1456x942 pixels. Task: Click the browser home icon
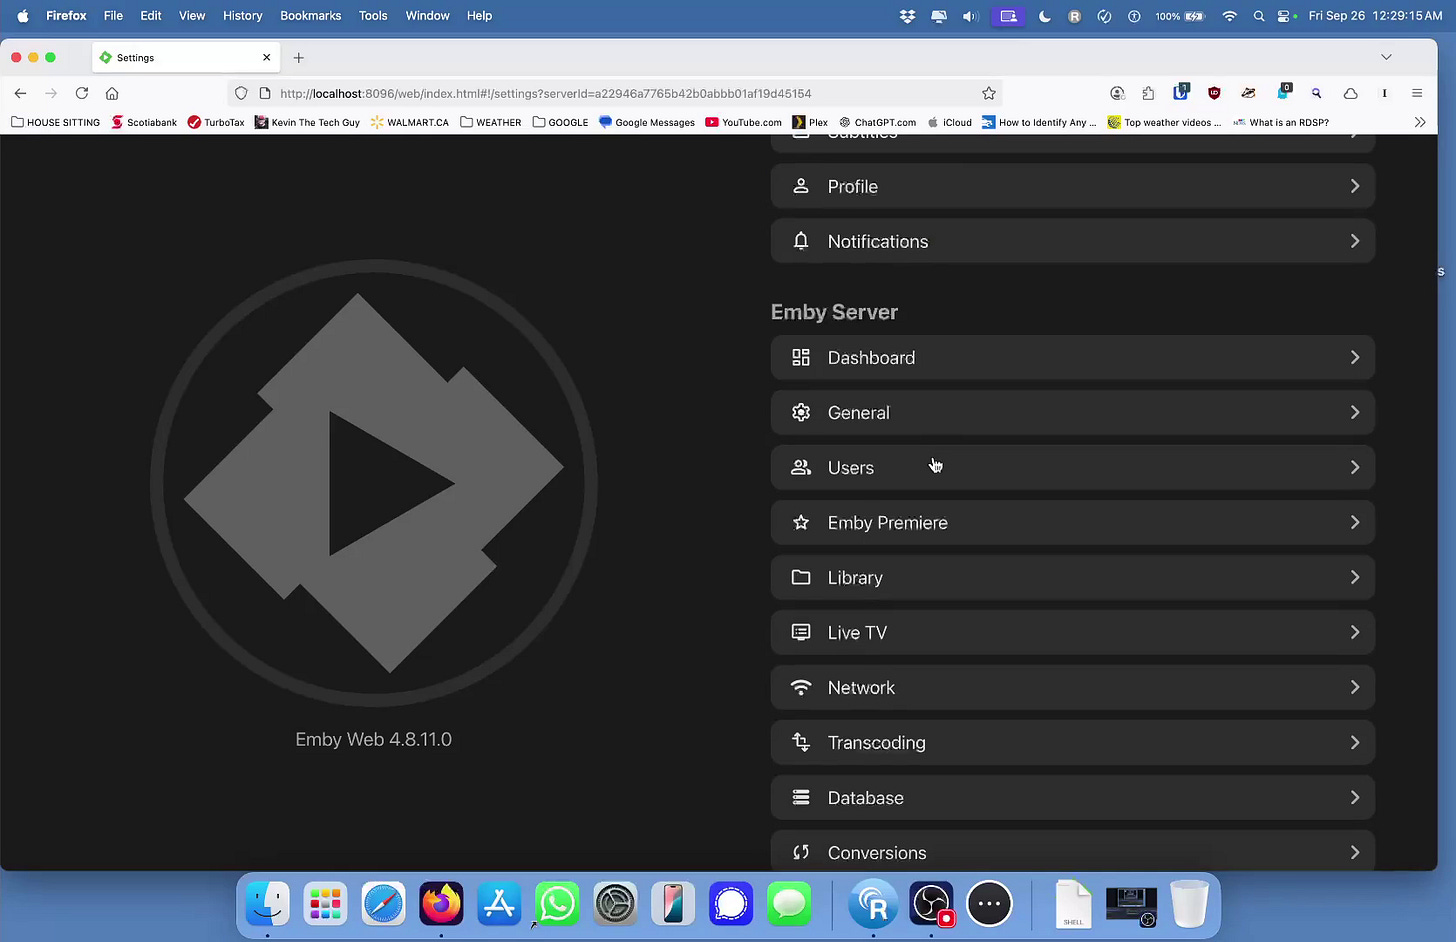112,93
